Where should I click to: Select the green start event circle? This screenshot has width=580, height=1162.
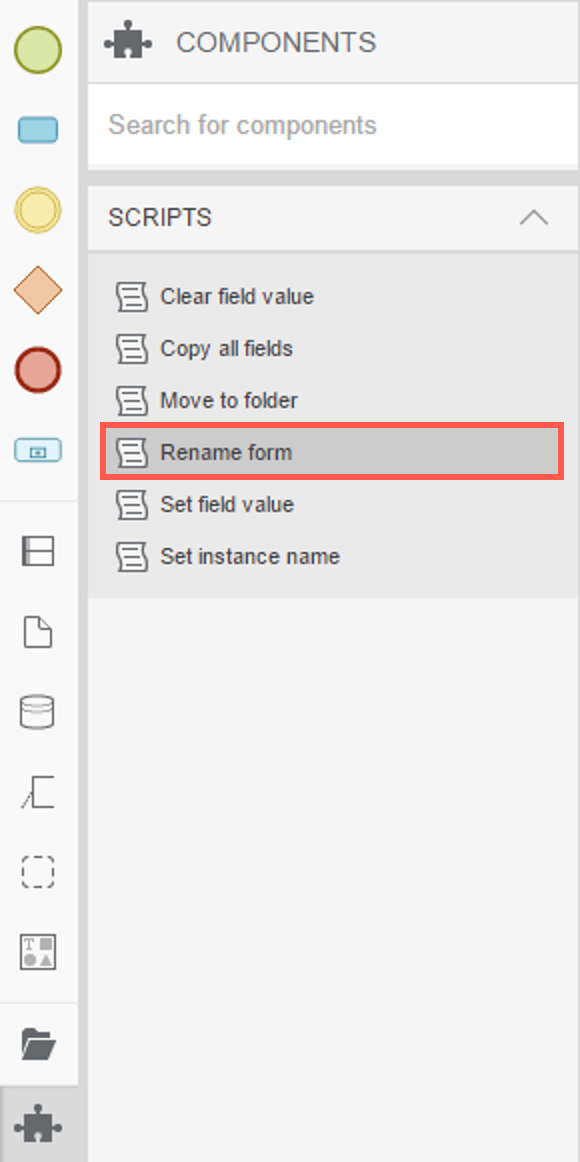tap(38, 50)
